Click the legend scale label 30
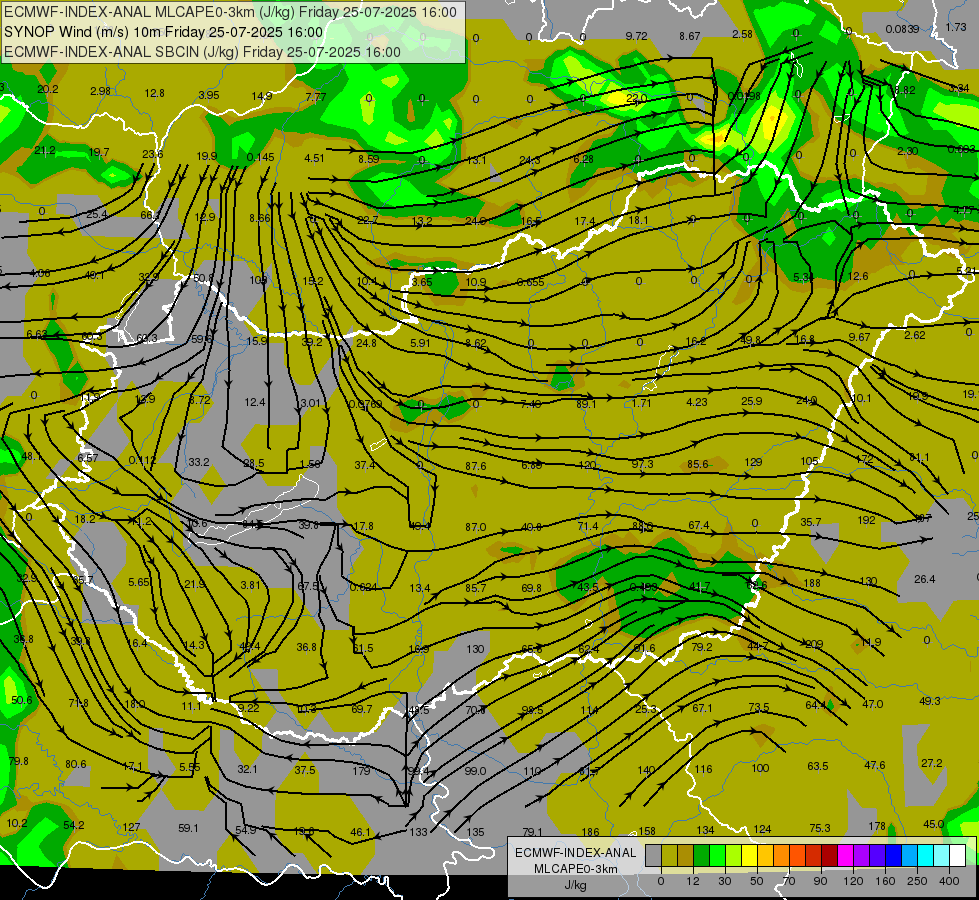This screenshot has height=900, width=979. click(x=725, y=881)
